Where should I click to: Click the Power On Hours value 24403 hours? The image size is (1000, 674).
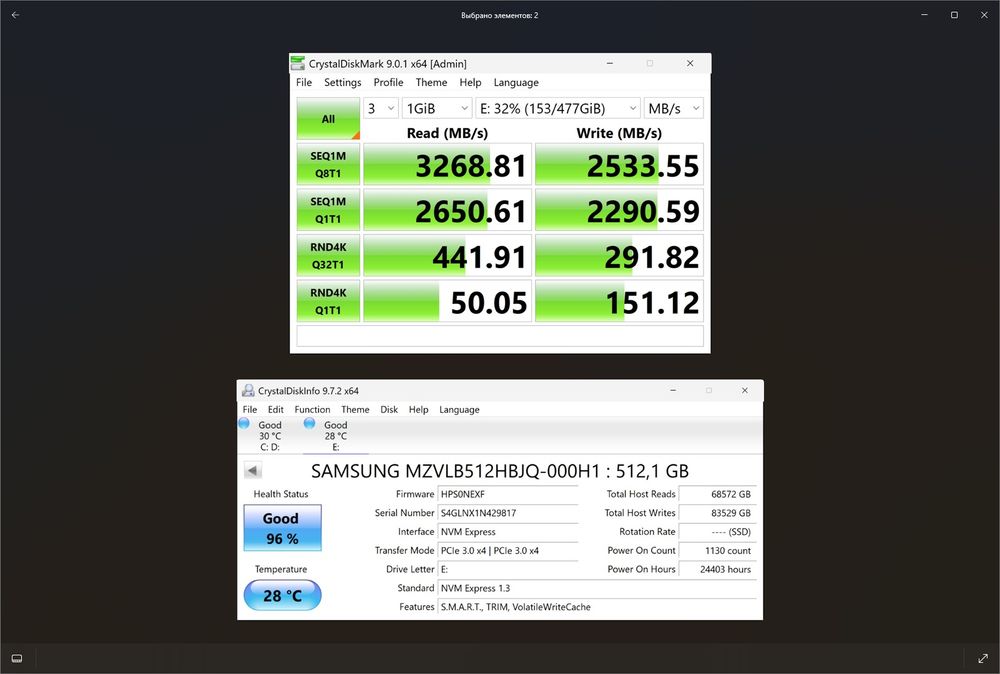[x=717, y=569]
